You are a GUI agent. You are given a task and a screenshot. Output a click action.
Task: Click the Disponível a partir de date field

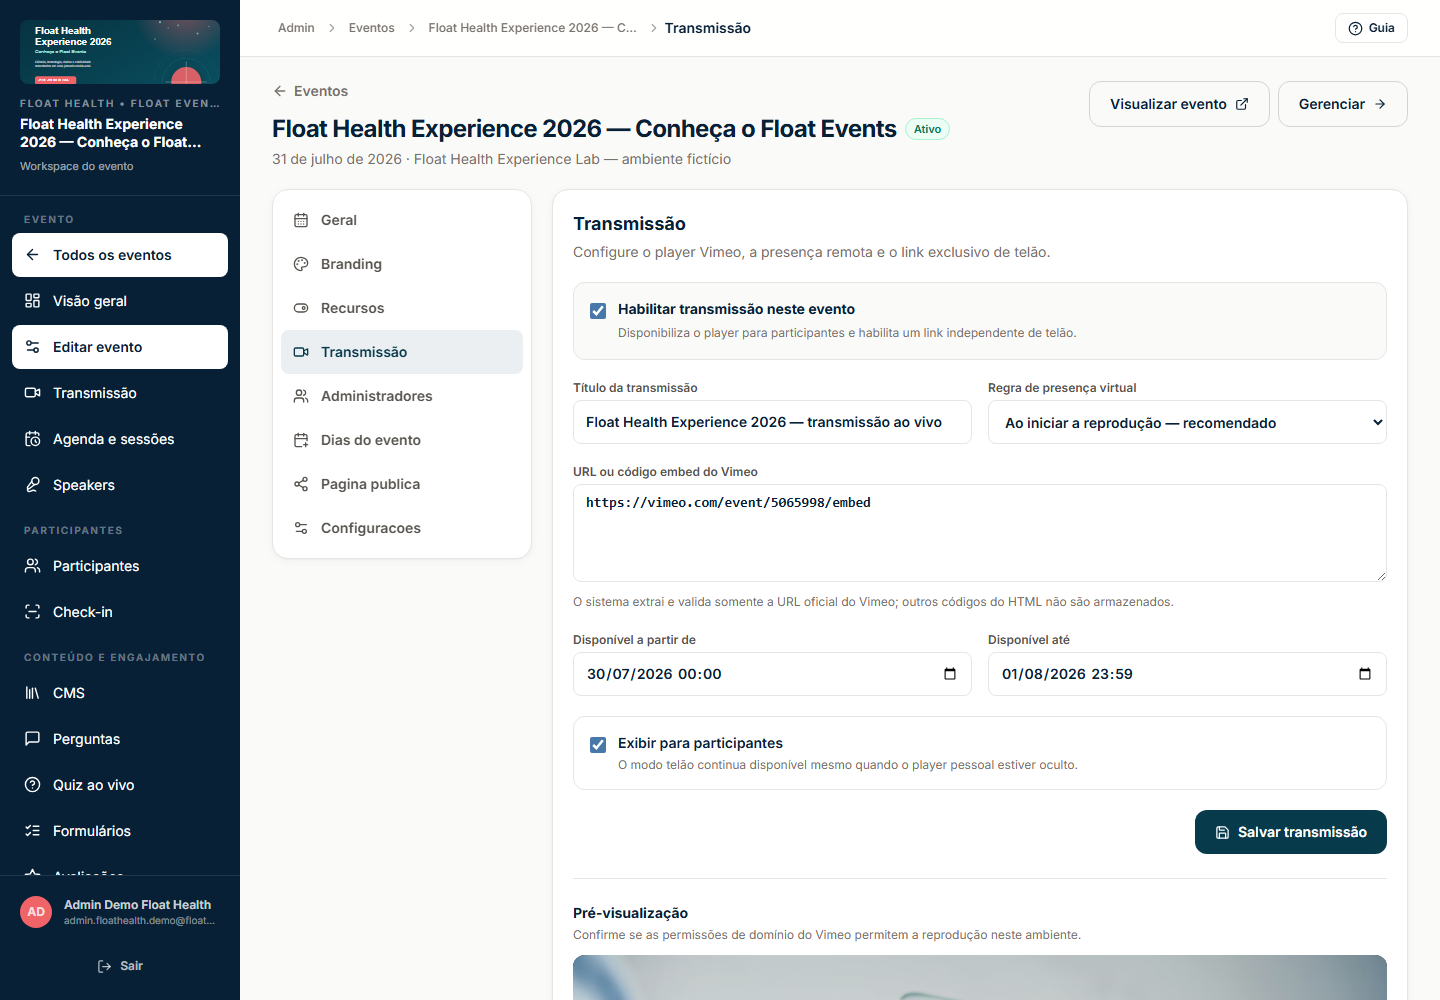point(772,674)
